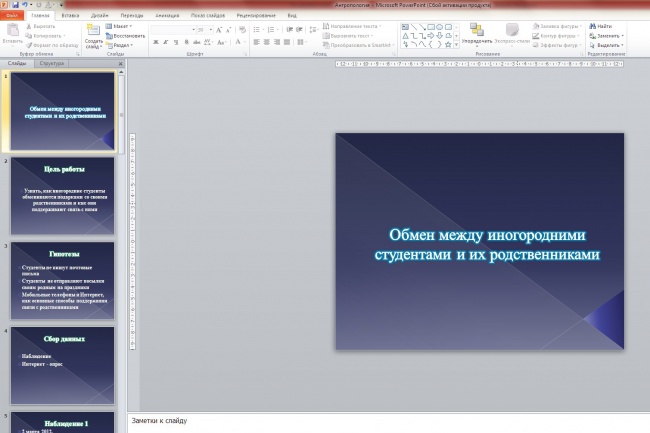Viewport: 650px width, 433px height.
Task: Select the left brace shape
Action: (x=431, y=44)
